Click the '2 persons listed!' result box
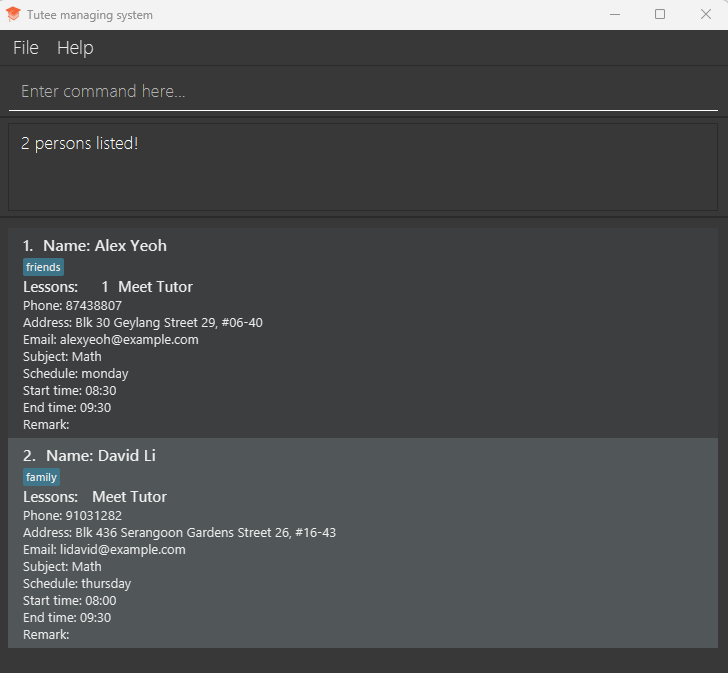The height and width of the screenshot is (673, 728). [x=363, y=166]
